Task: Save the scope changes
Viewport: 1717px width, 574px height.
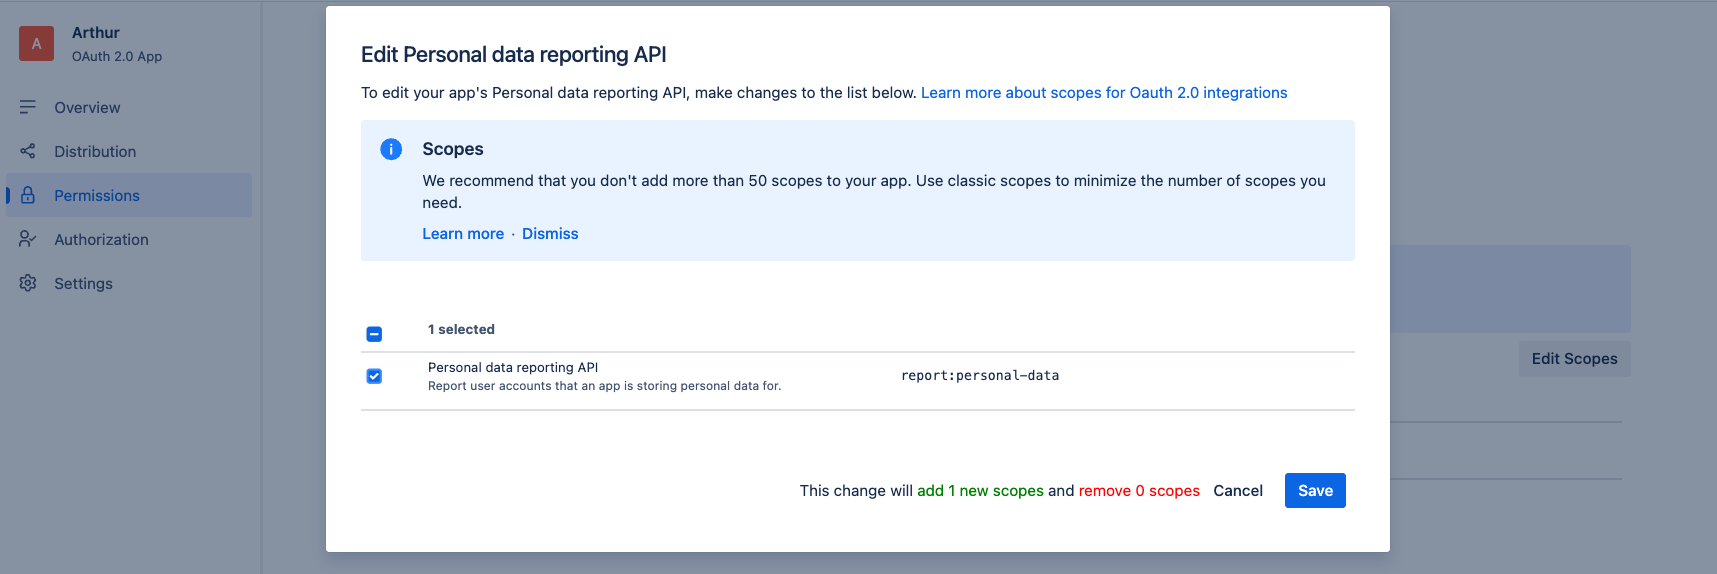Action: [x=1314, y=491]
